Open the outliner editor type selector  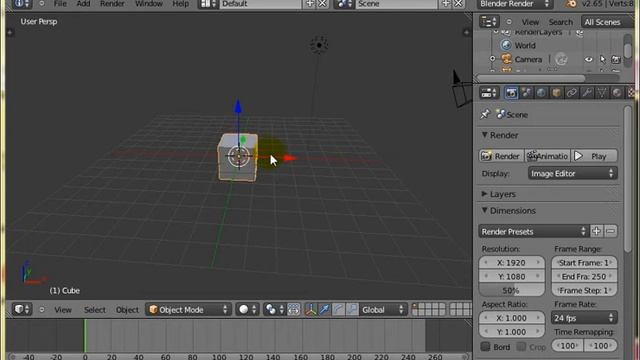click(x=489, y=22)
